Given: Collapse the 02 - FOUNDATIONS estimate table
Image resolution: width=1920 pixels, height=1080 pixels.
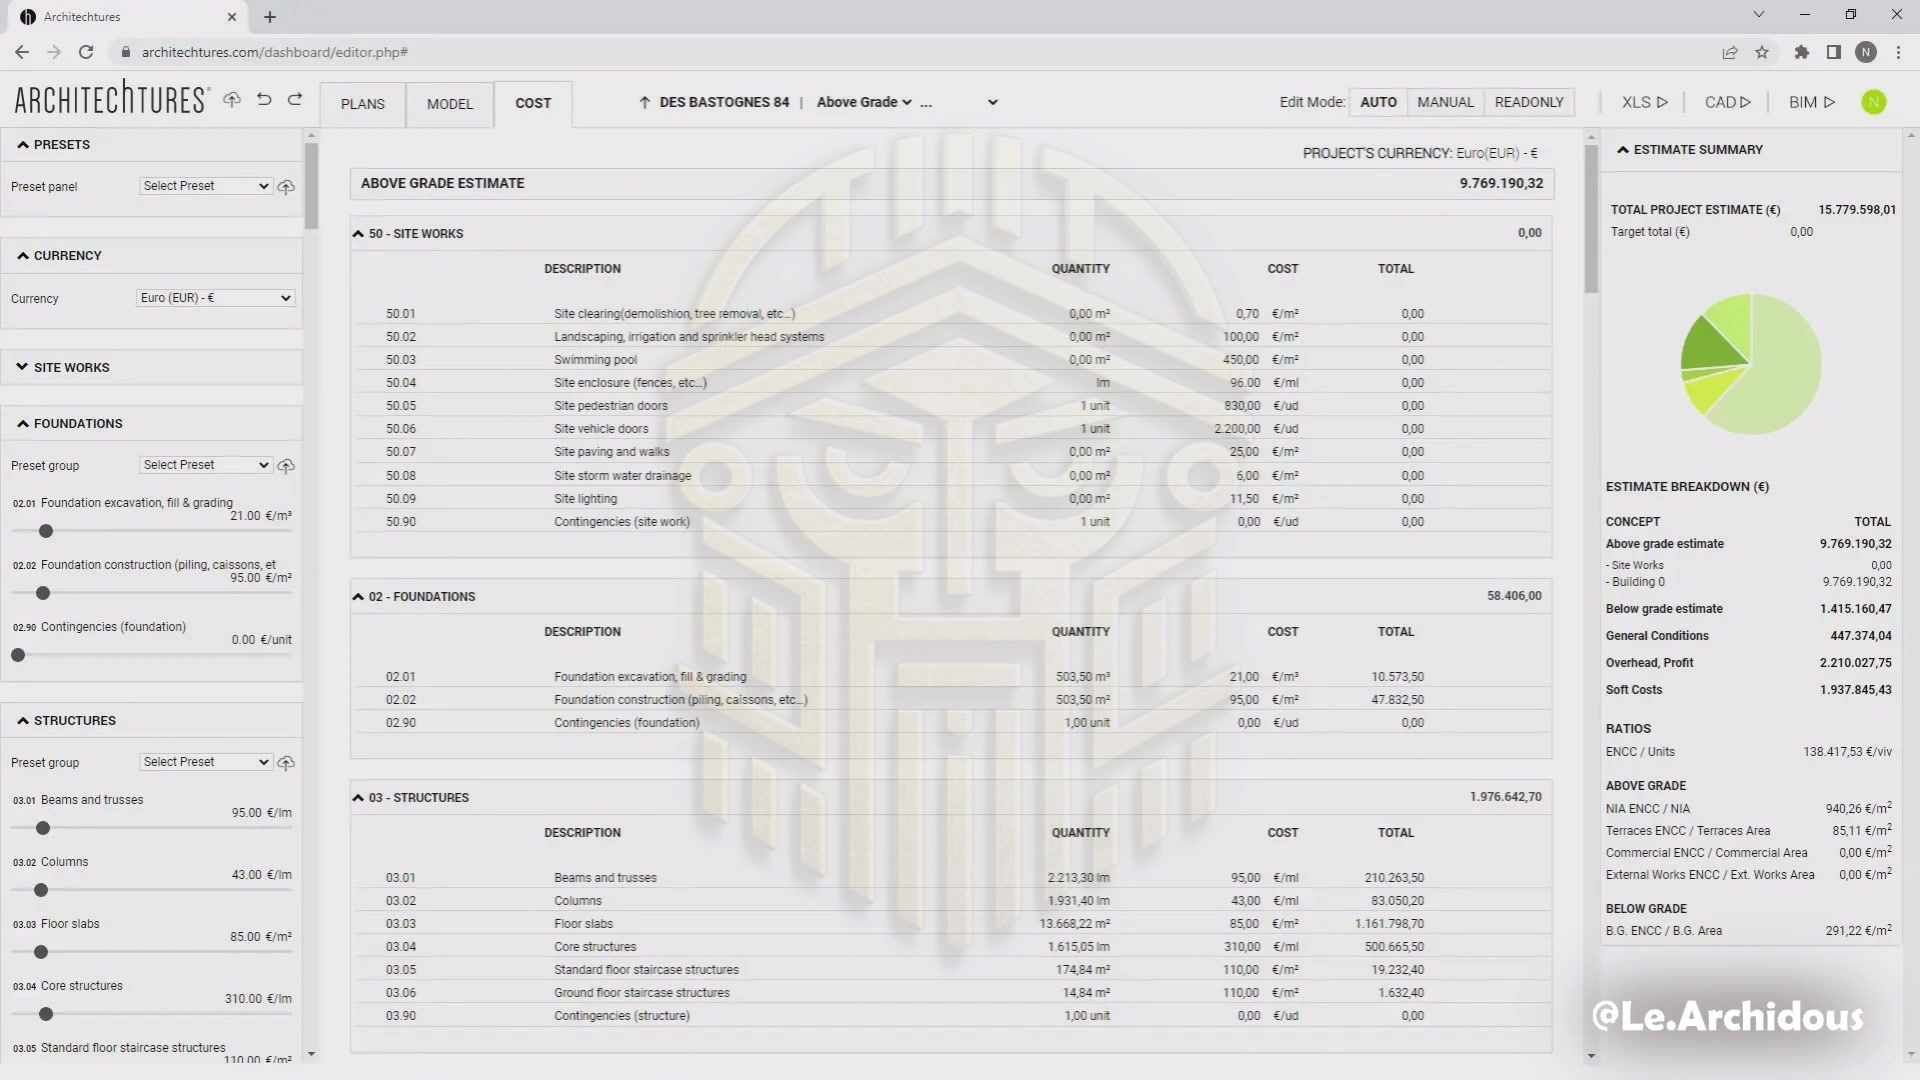Looking at the screenshot, I should click(x=358, y=597).
